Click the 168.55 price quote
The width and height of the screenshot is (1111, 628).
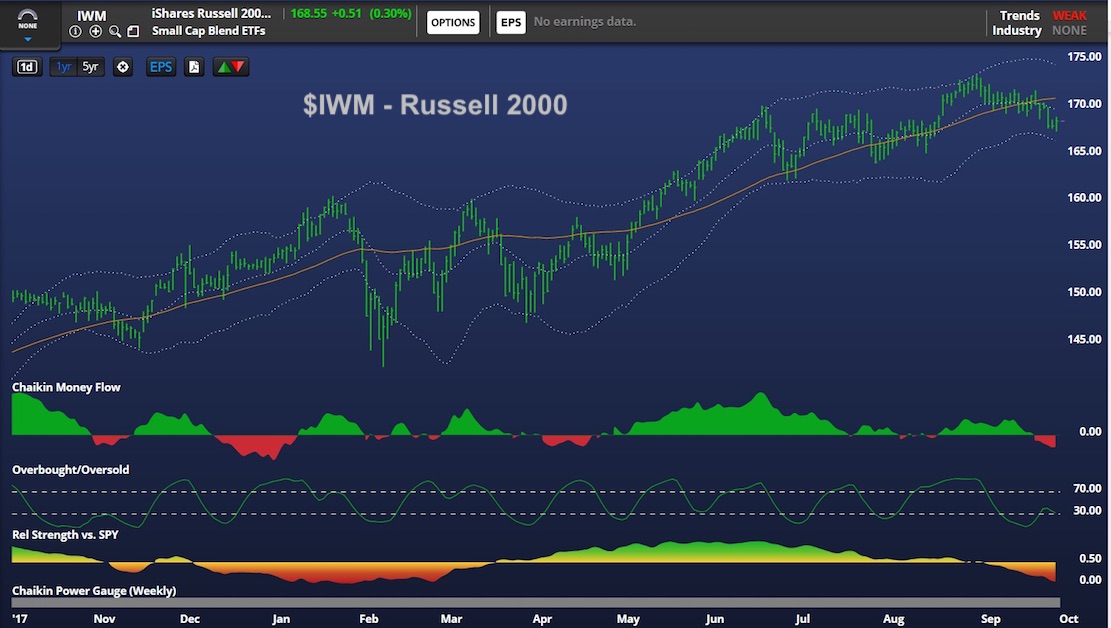click(308, 13)
